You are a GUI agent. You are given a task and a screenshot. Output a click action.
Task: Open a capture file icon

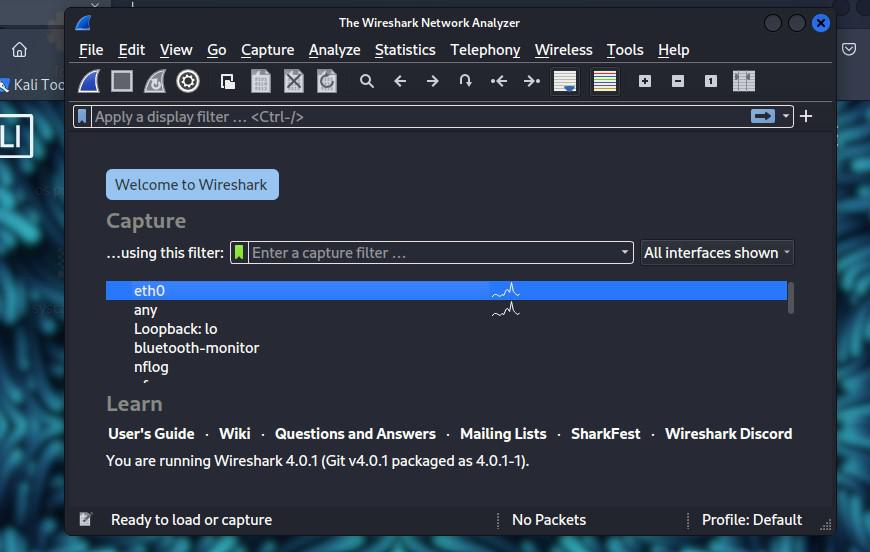coord(227,82)
